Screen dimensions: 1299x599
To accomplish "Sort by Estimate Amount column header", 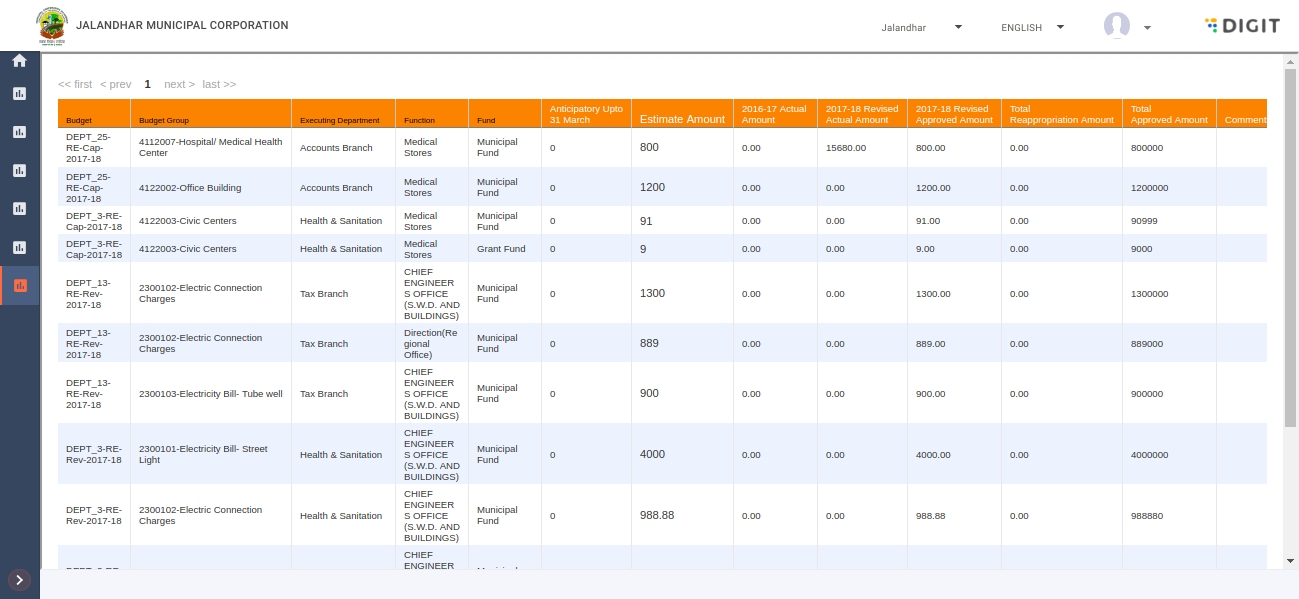I will pos(682,119).
